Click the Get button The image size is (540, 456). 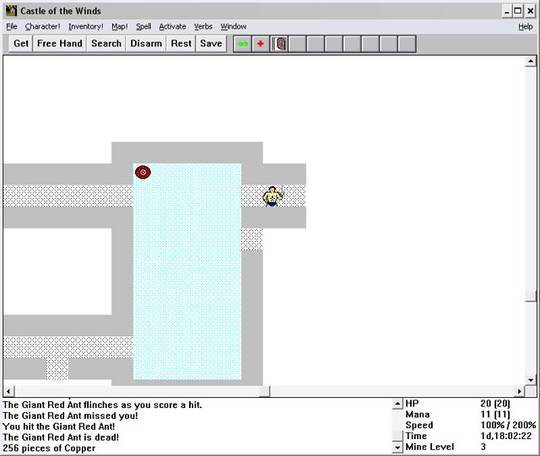(21, 44)
